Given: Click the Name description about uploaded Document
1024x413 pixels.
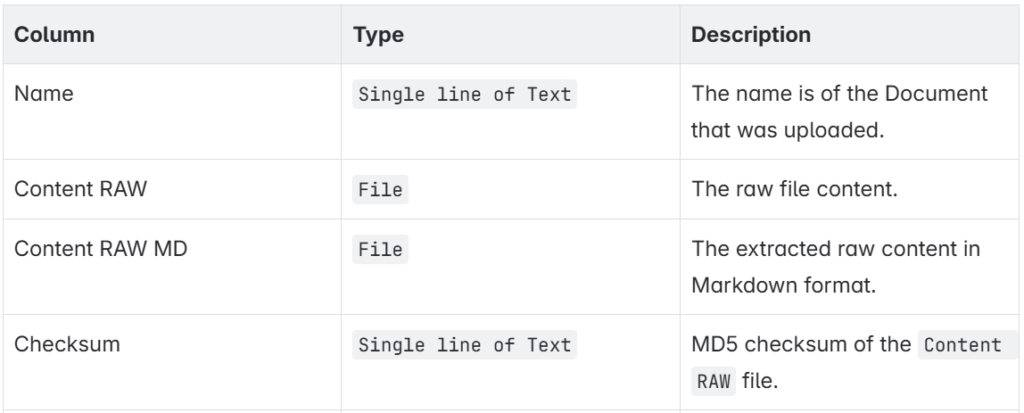Looking at the screenshot, I should coord(840,112).
